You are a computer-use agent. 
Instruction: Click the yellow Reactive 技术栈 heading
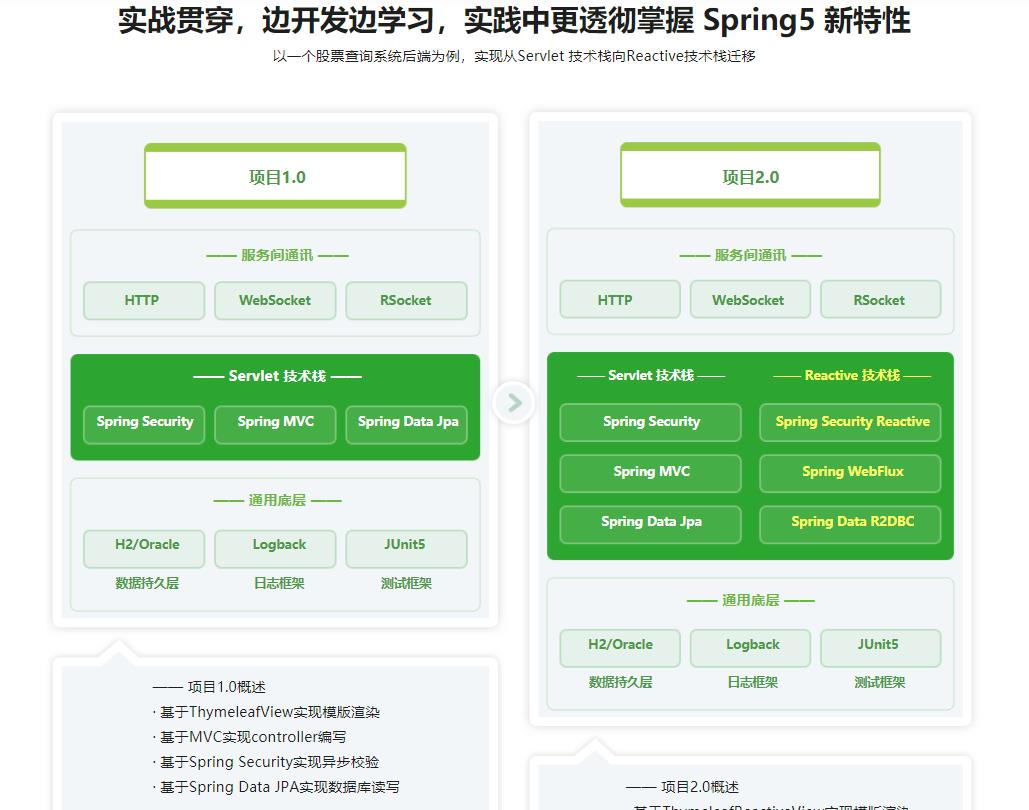click(x=852, y=375)
